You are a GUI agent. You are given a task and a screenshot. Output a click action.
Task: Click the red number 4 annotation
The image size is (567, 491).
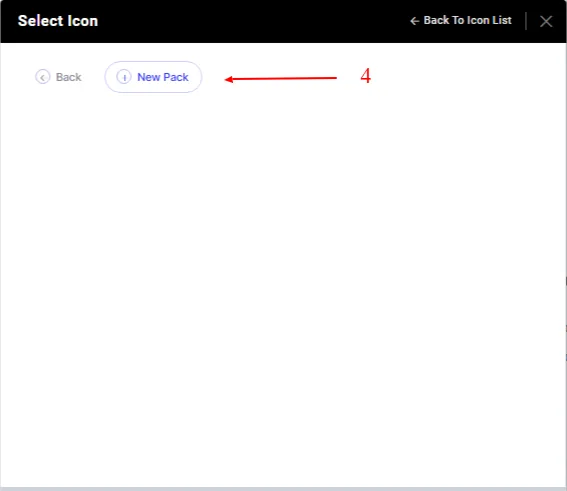tap(366, 76)
